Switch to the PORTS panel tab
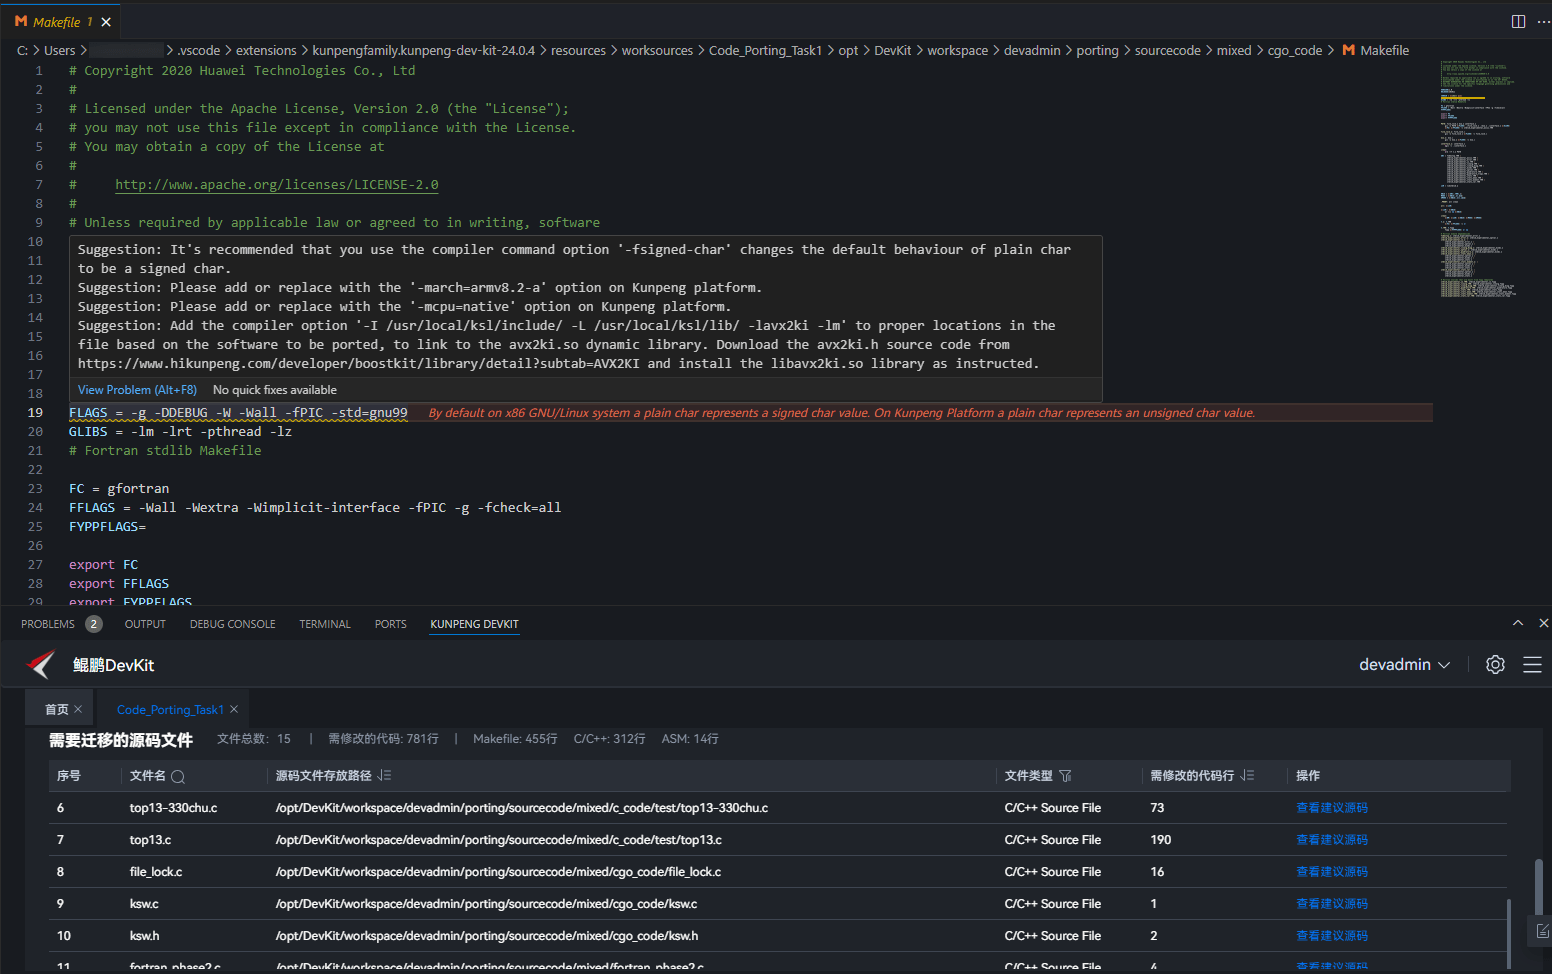The image size is (1552, 974). coord(390,624)
